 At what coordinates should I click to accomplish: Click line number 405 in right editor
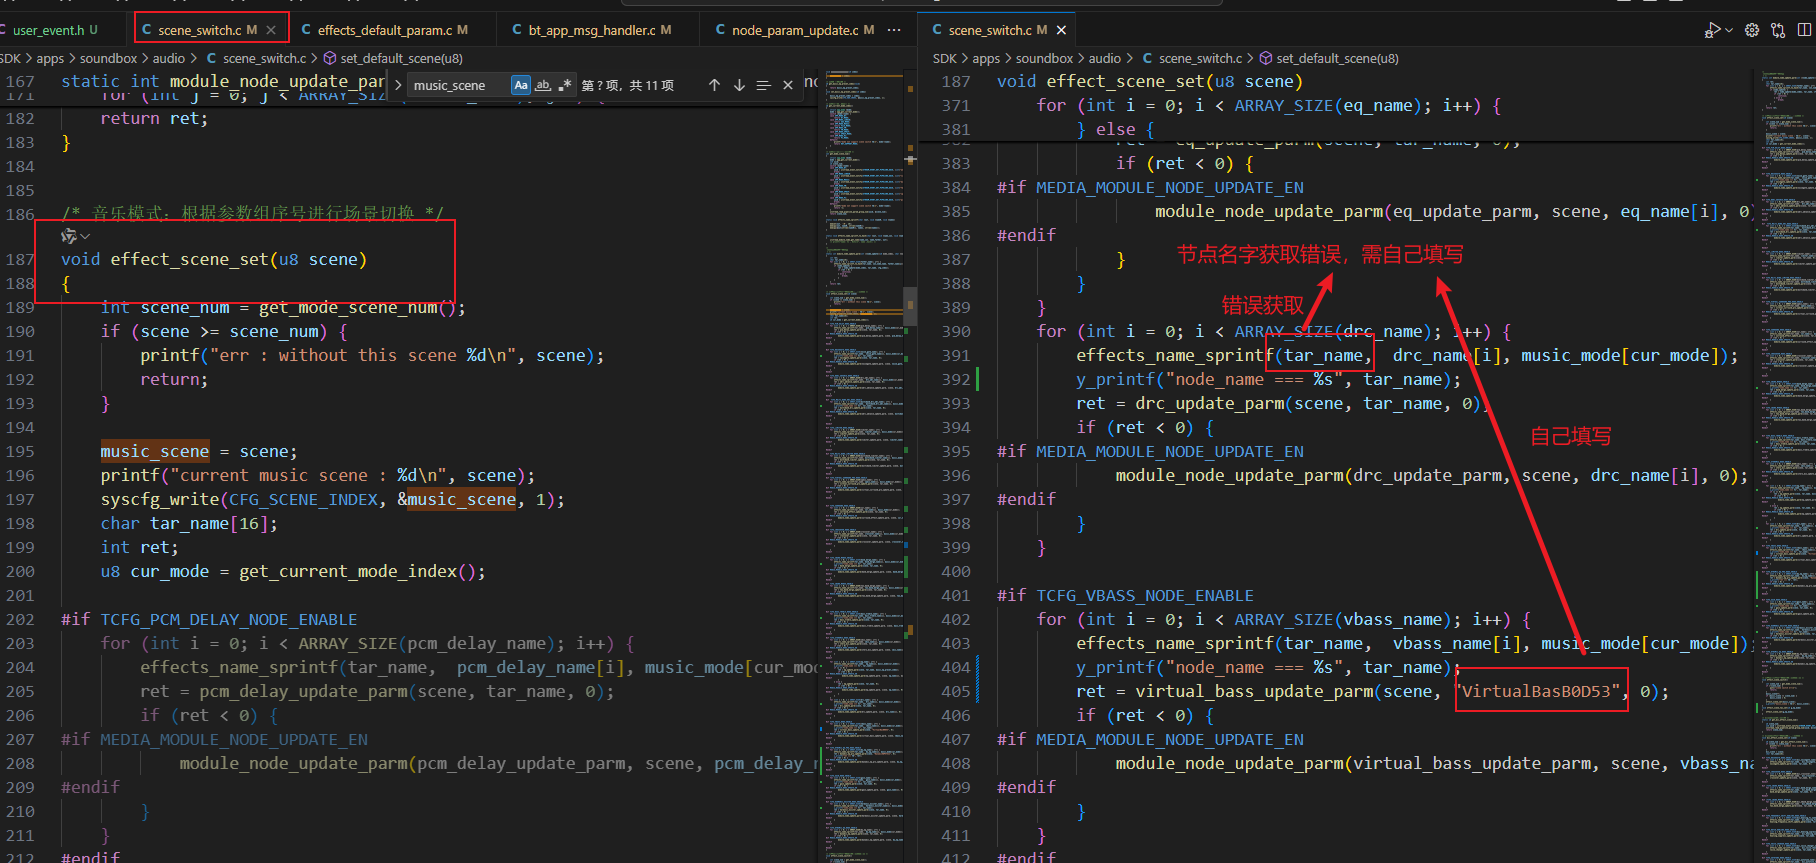click(x=956, y=691)
